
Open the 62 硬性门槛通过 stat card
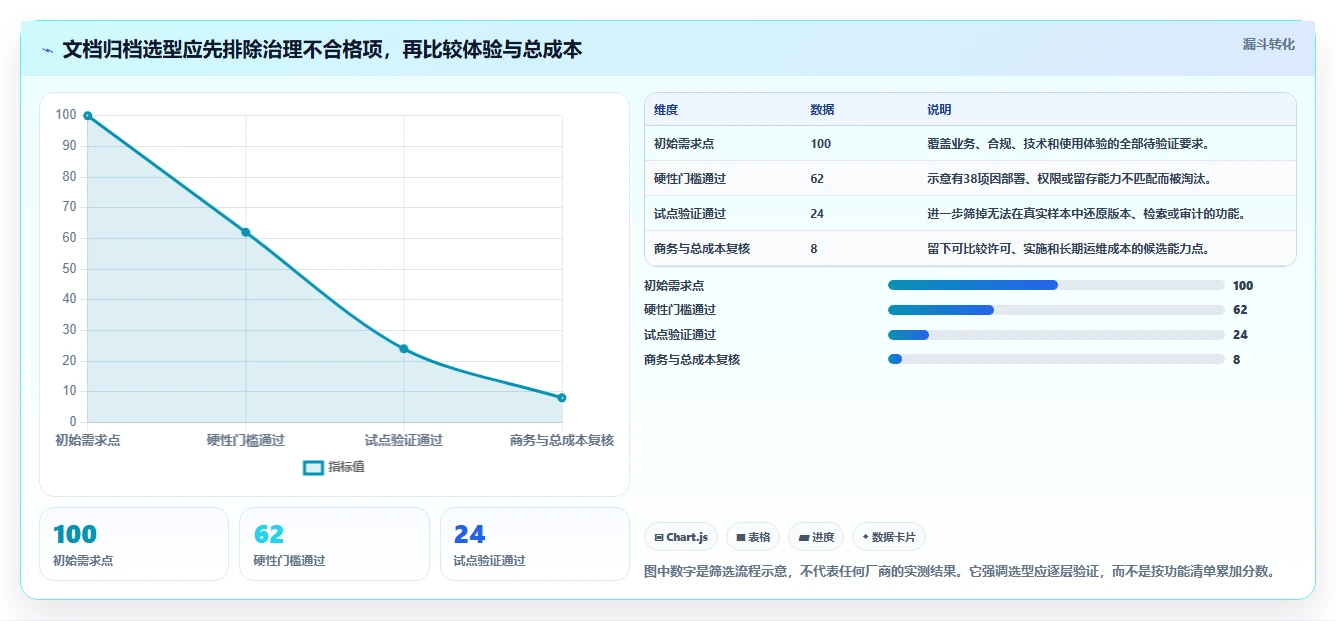point(334,544)
